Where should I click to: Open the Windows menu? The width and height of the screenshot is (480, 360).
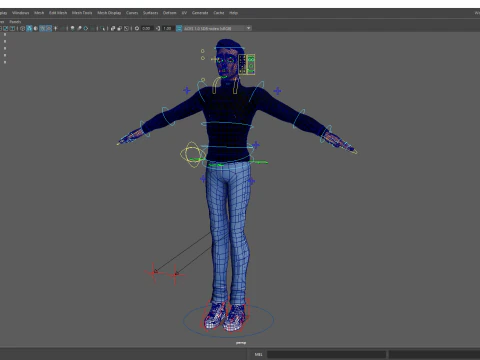pos(20,13)
